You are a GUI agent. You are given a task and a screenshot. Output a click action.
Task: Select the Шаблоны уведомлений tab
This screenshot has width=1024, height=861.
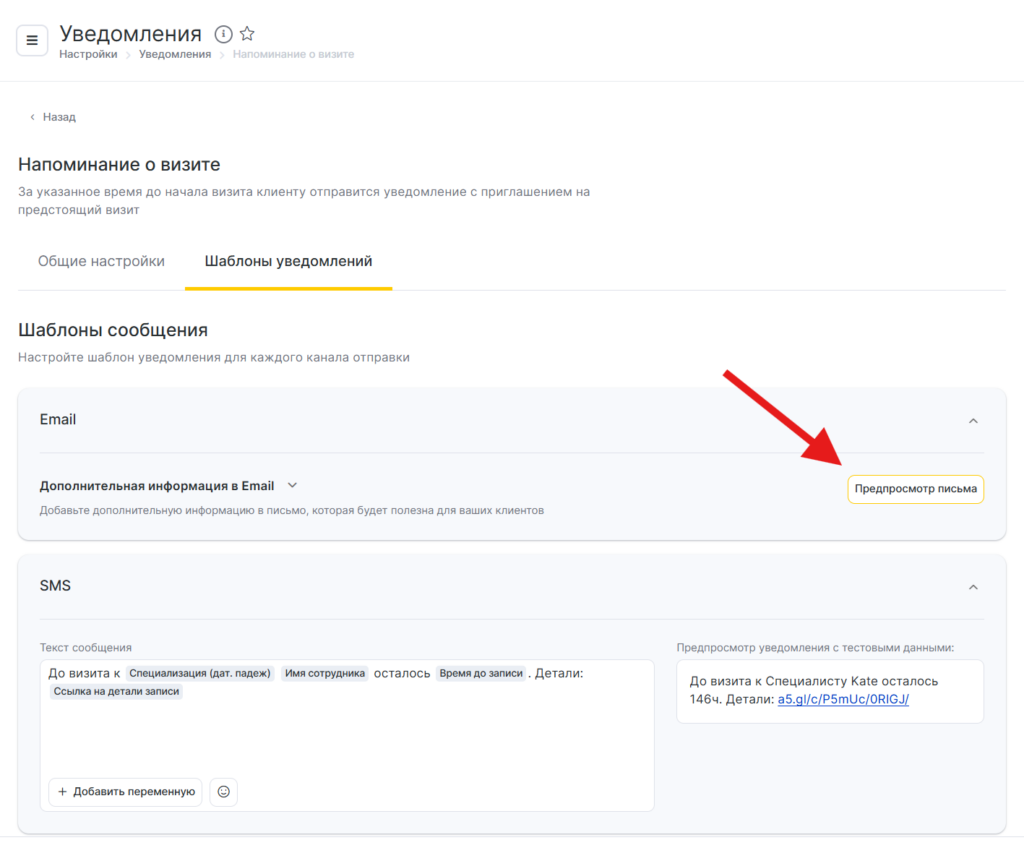tap(288, 261)
